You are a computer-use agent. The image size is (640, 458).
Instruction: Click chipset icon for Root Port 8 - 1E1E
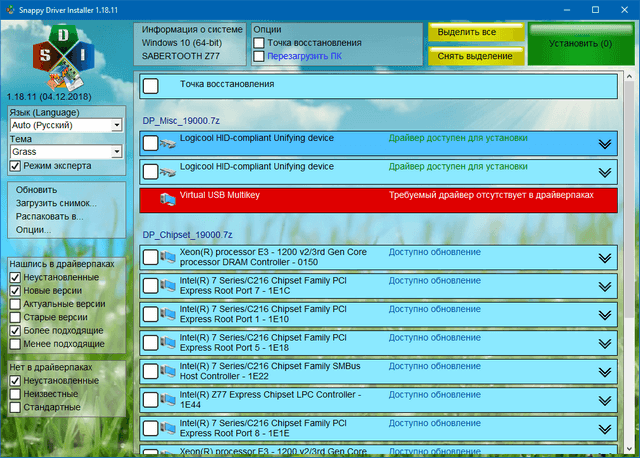coord(168,429)
